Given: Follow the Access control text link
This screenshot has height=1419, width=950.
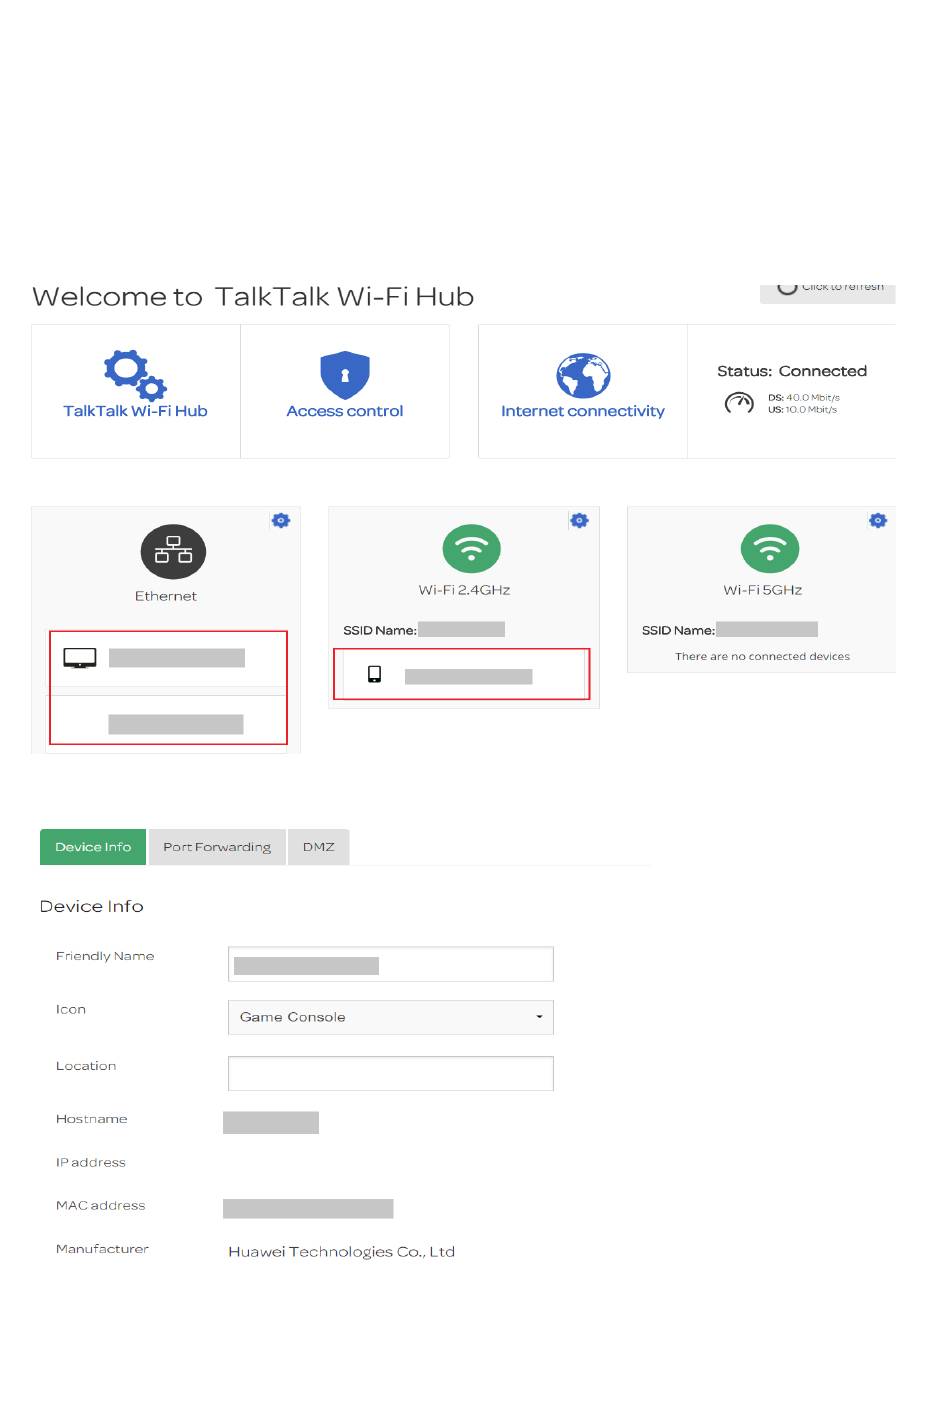Looking at the screenshot, I should (x=345, y=411).
